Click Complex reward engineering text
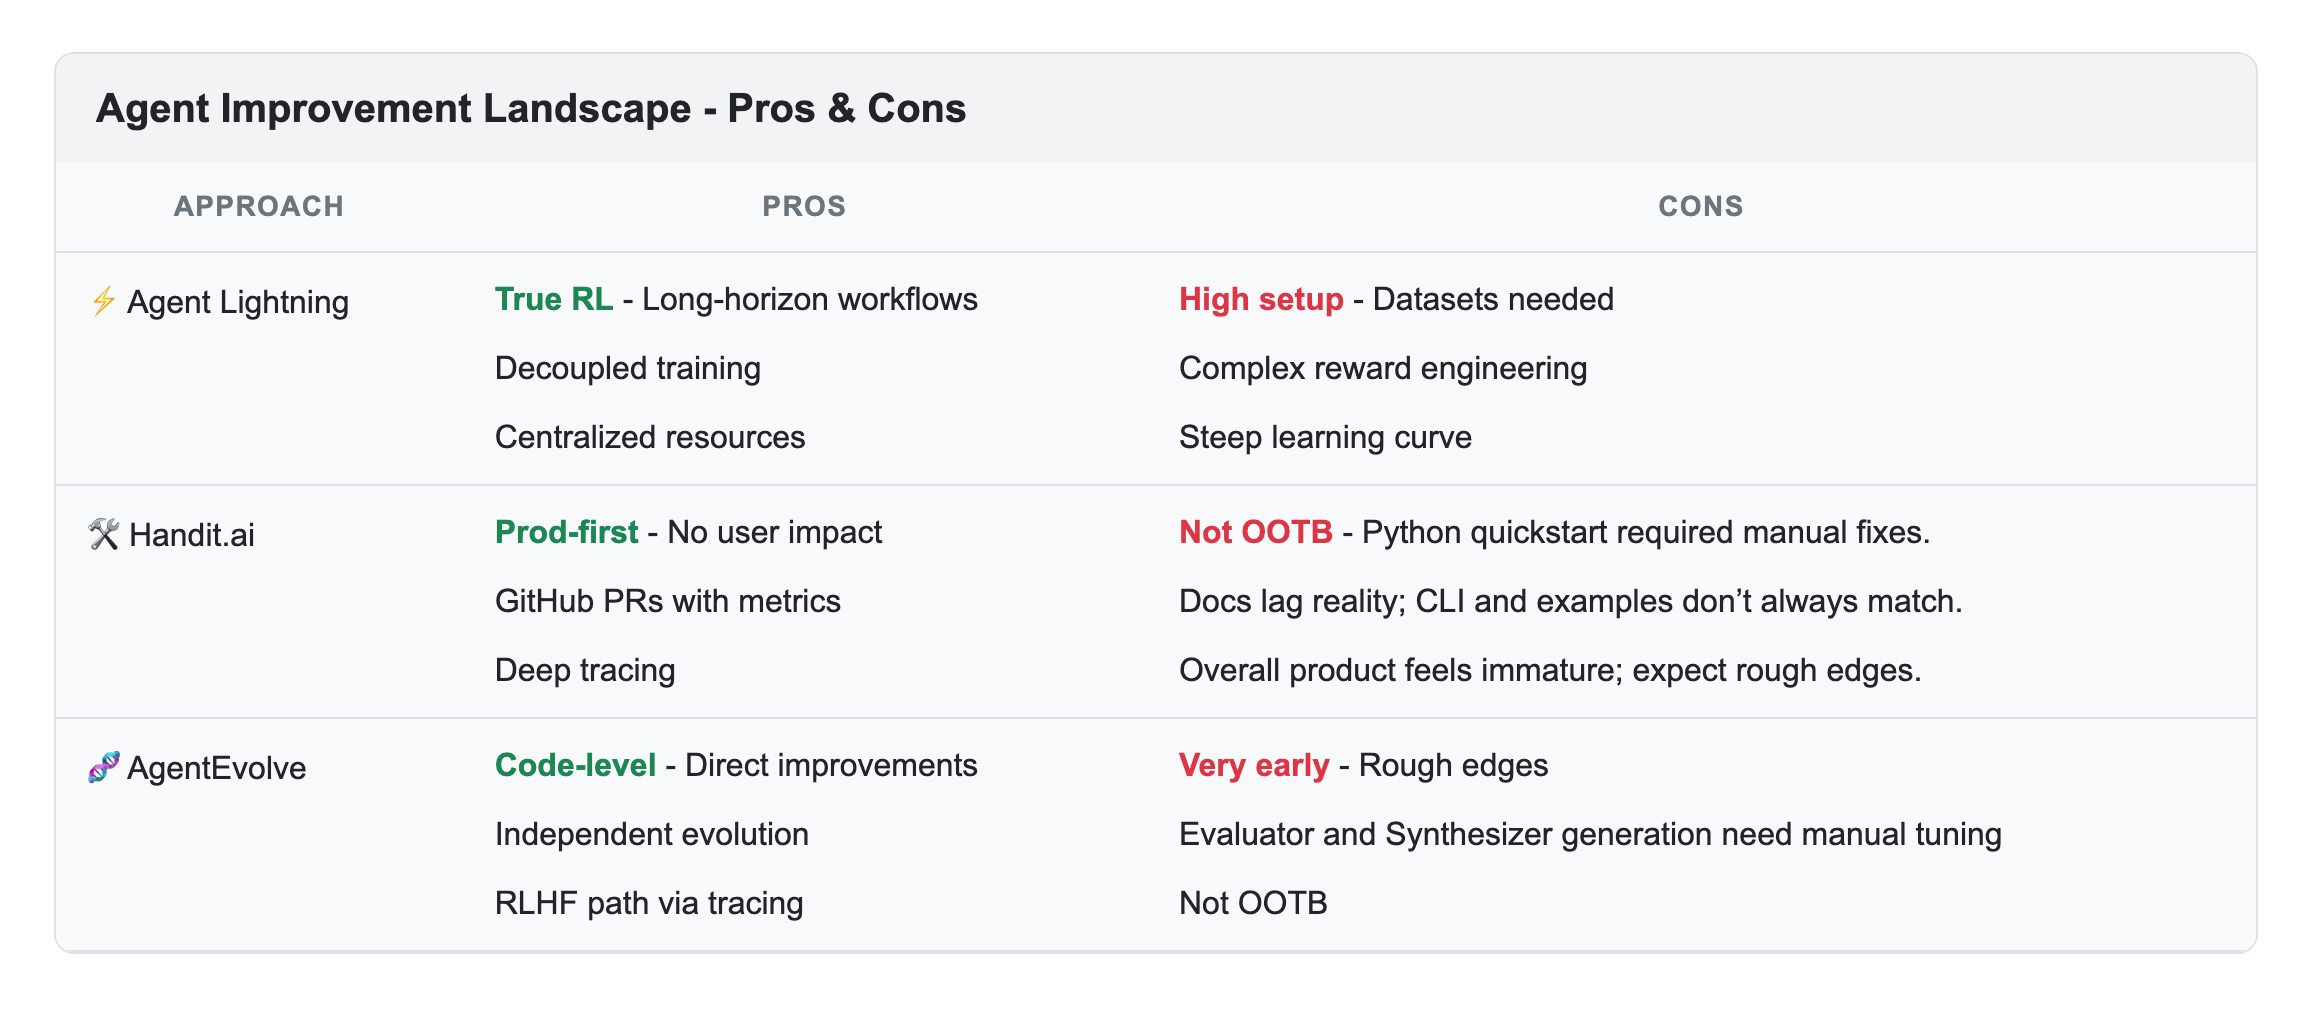Image resolution: width=2310 pixels, height=1020 pixels. (x=1383, y=368)
